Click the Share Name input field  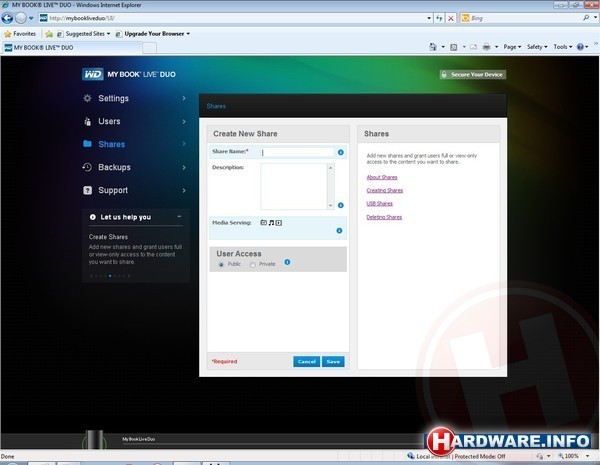coord(297,152)
